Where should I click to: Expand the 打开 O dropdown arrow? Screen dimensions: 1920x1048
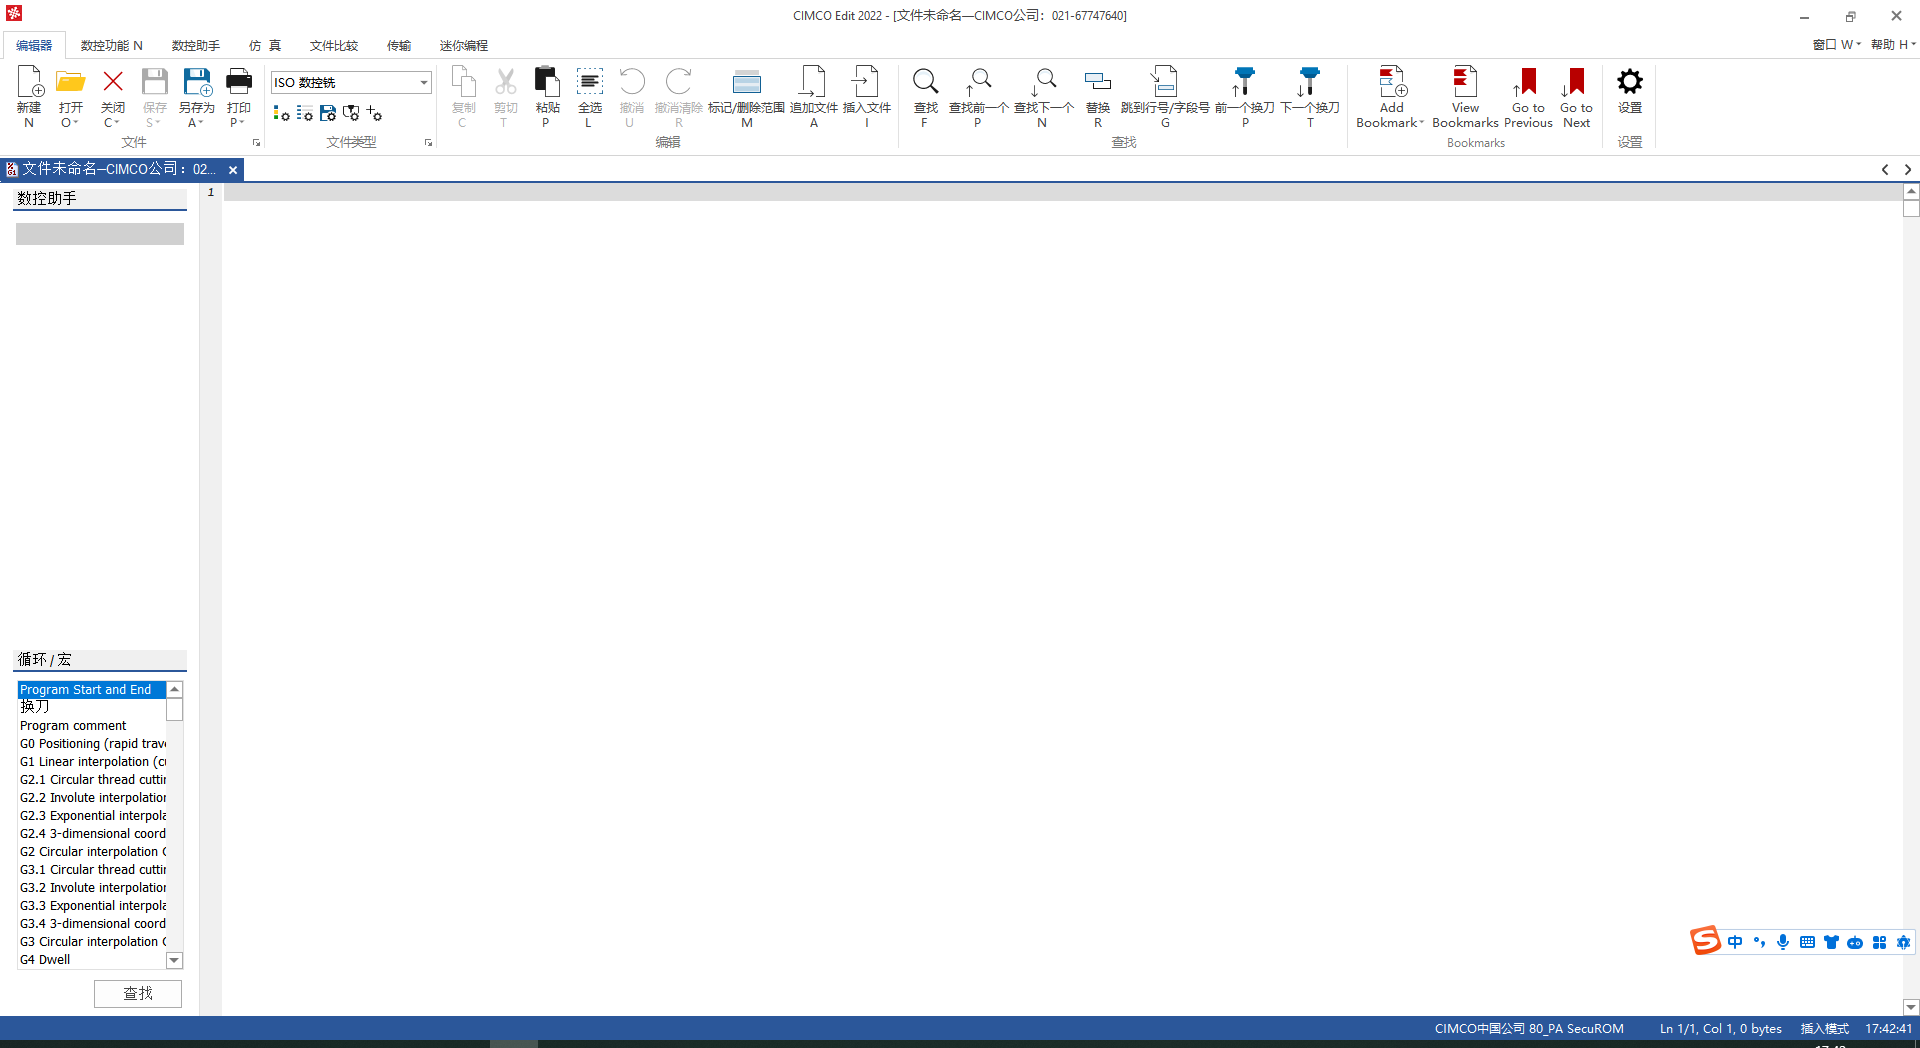click(x=76, y=123)
